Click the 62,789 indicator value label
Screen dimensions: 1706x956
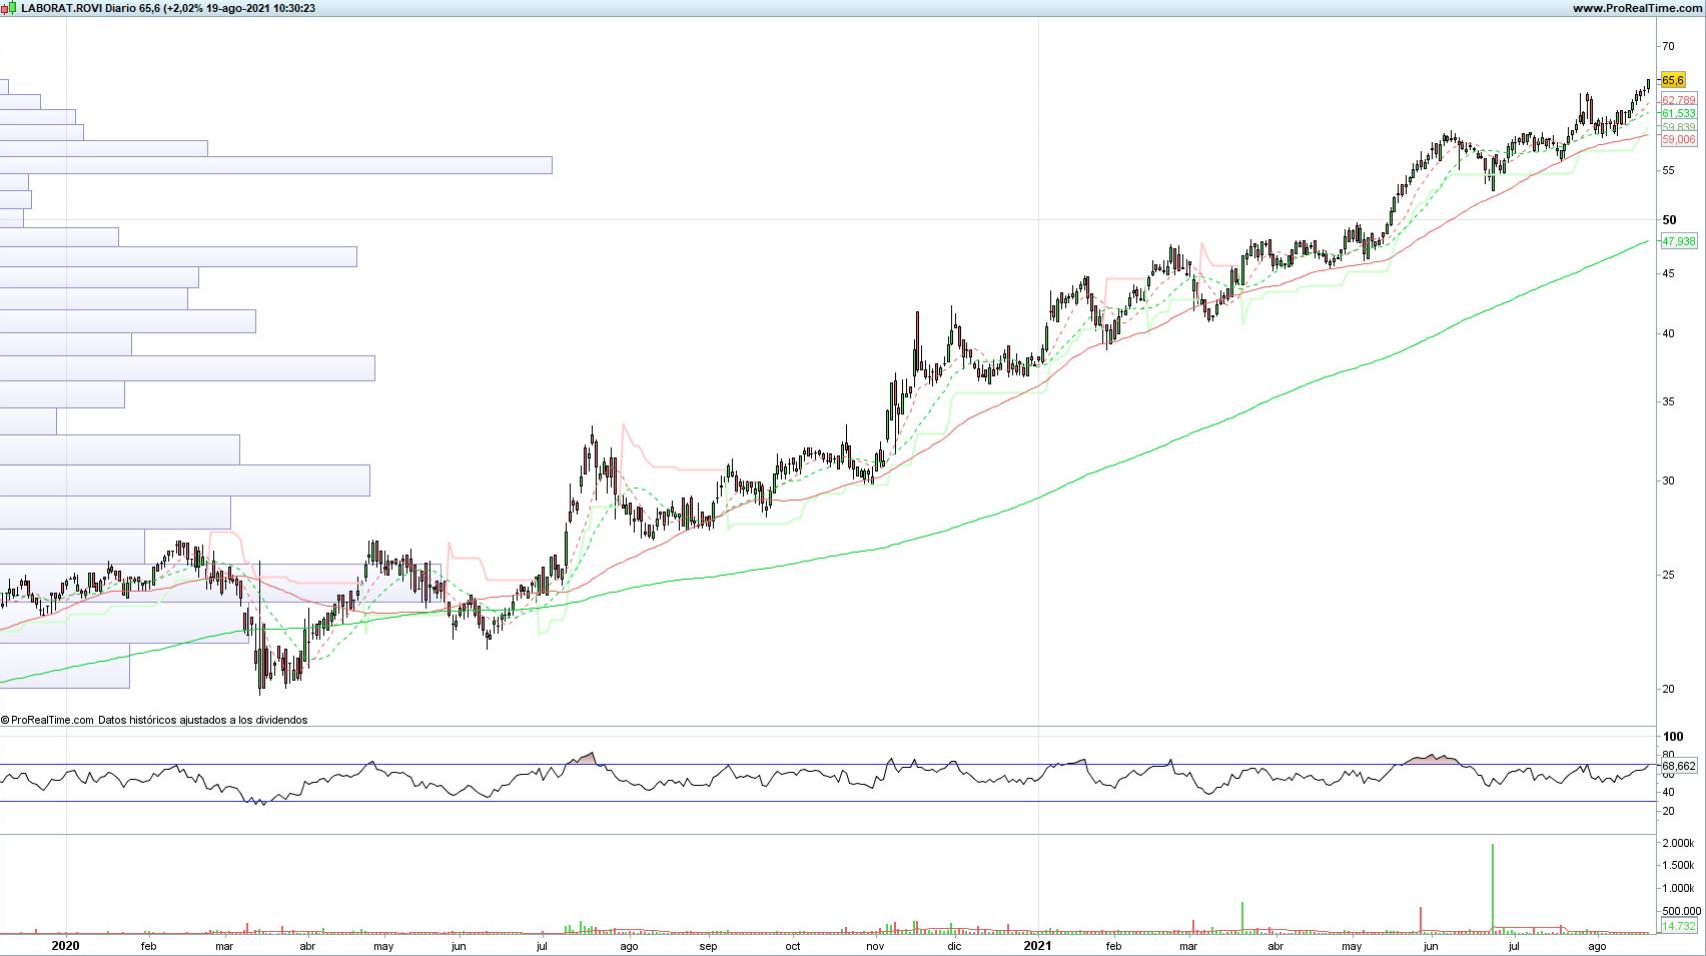coord(1678,100)
